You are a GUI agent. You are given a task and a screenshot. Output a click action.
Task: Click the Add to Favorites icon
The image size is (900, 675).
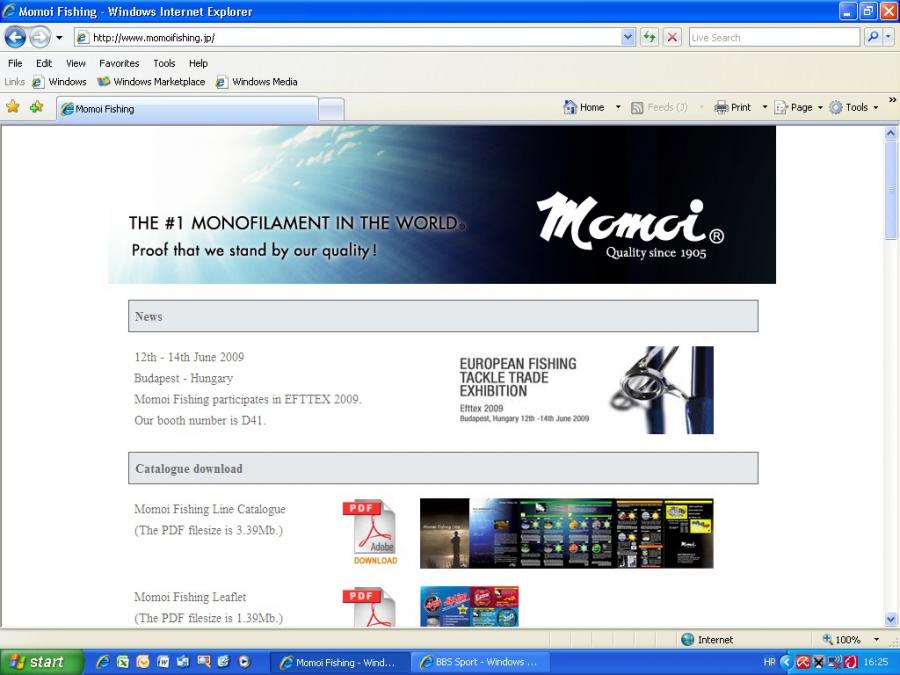36,107
